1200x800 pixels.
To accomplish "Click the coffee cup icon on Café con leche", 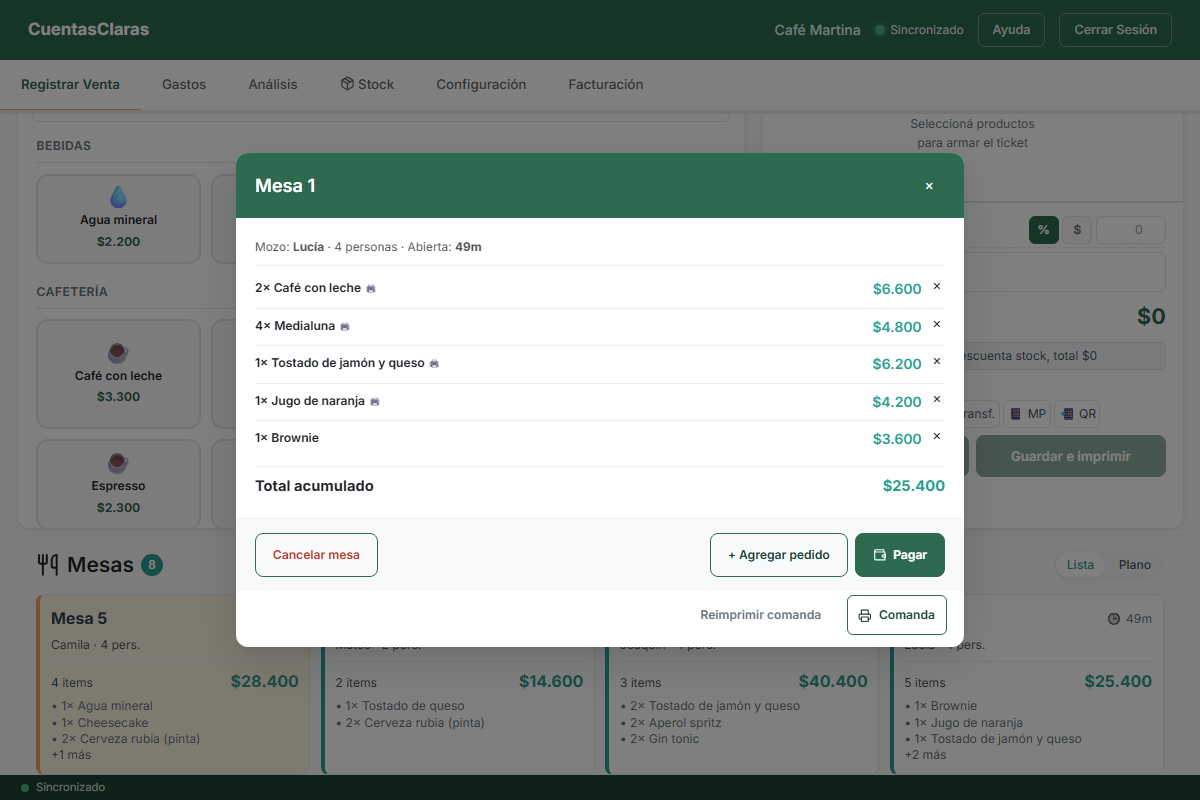I will tap(118, 353).
